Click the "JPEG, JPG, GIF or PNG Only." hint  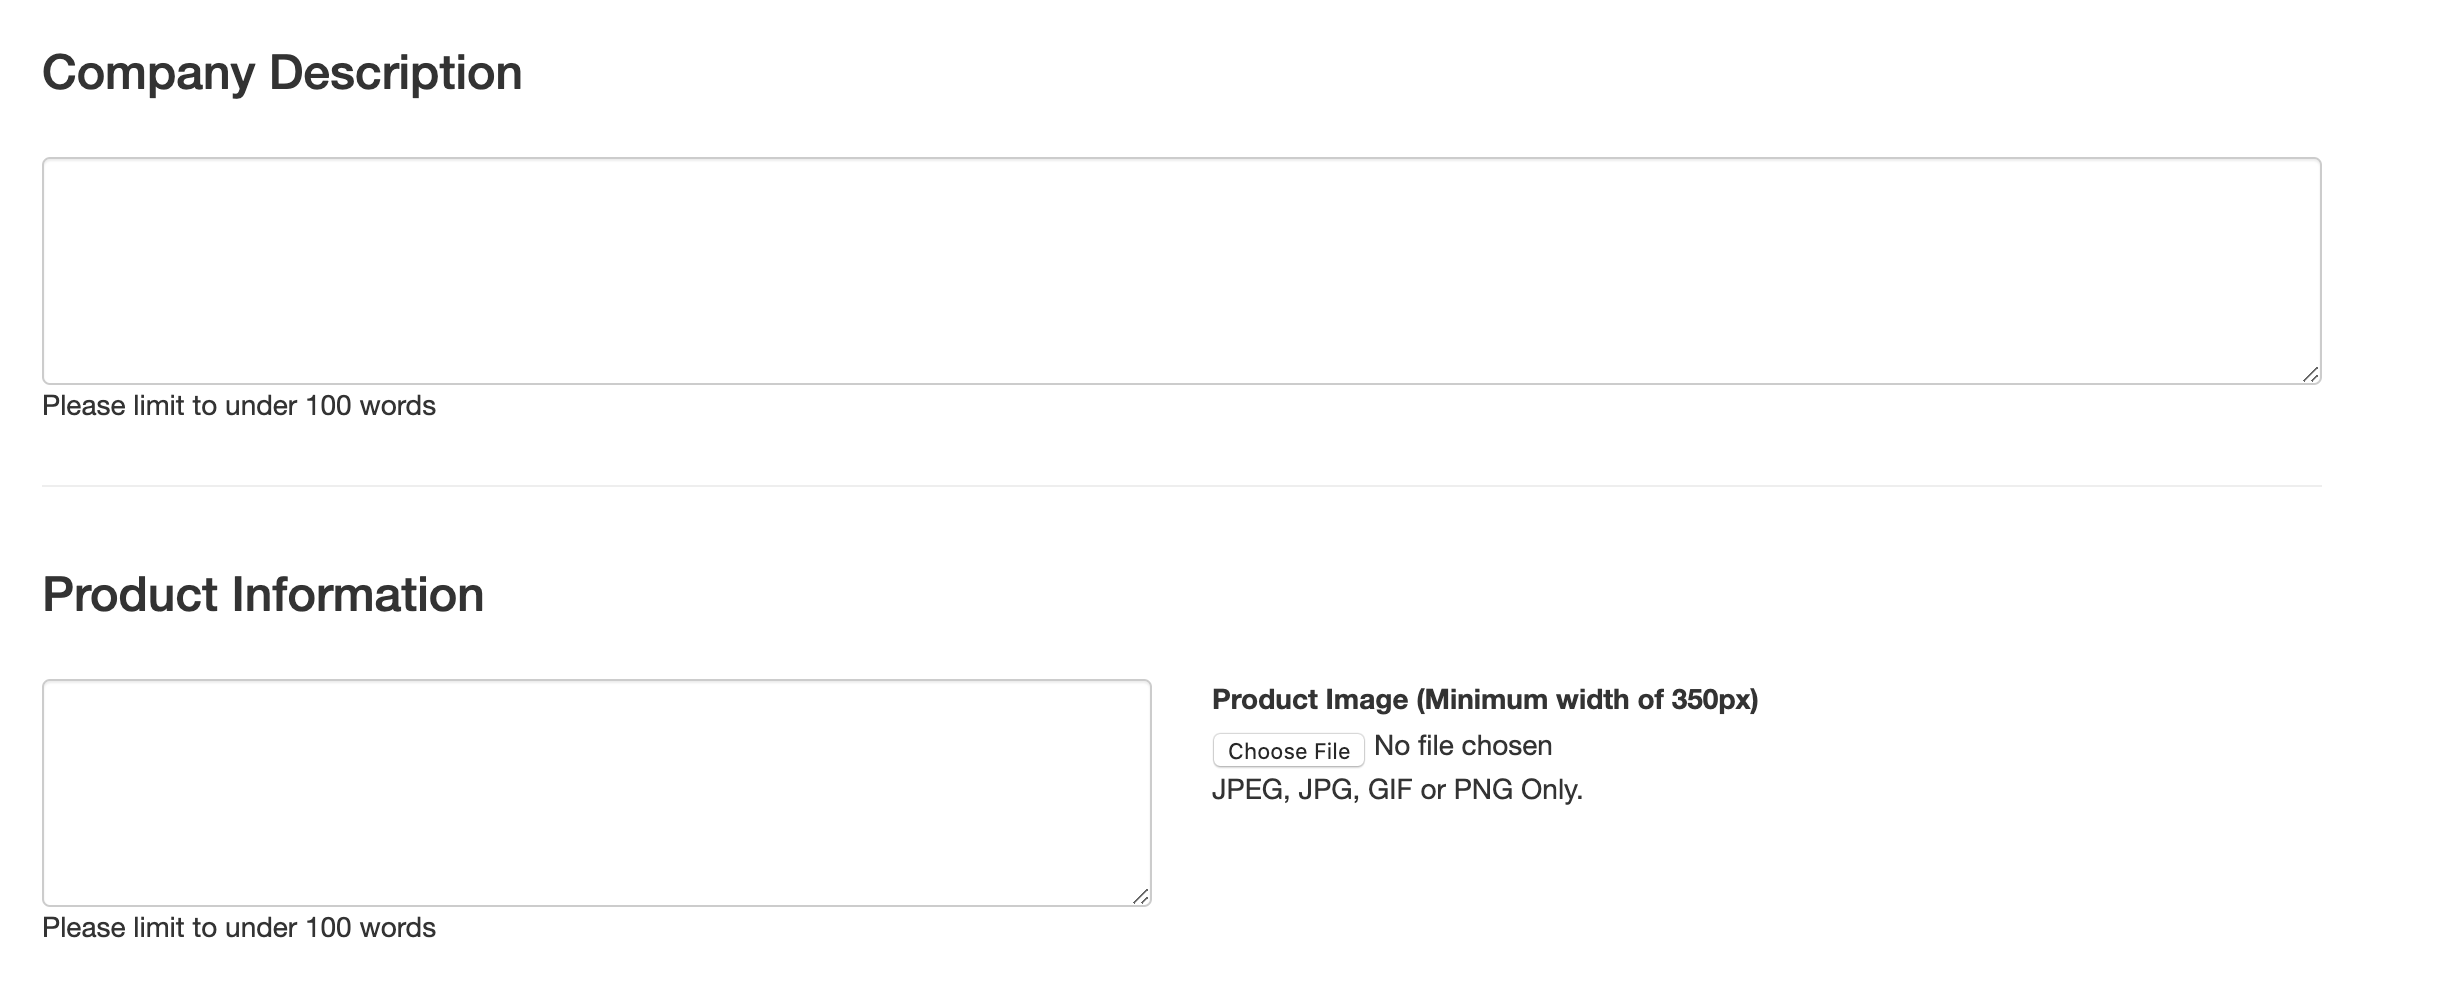coord(1397,790)
